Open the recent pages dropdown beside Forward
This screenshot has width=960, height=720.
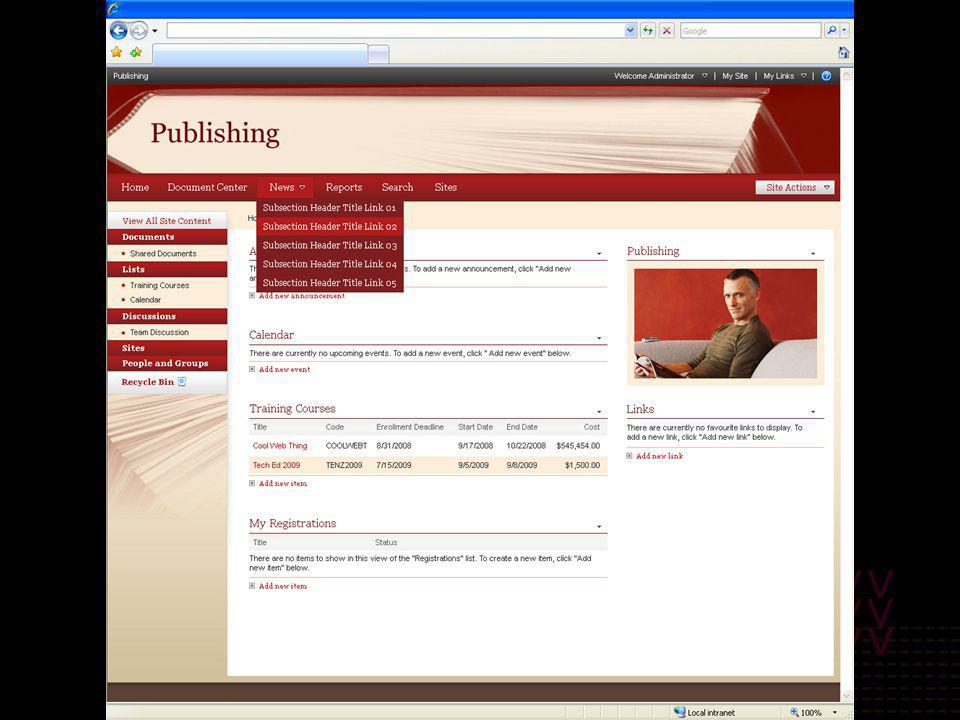155,31
